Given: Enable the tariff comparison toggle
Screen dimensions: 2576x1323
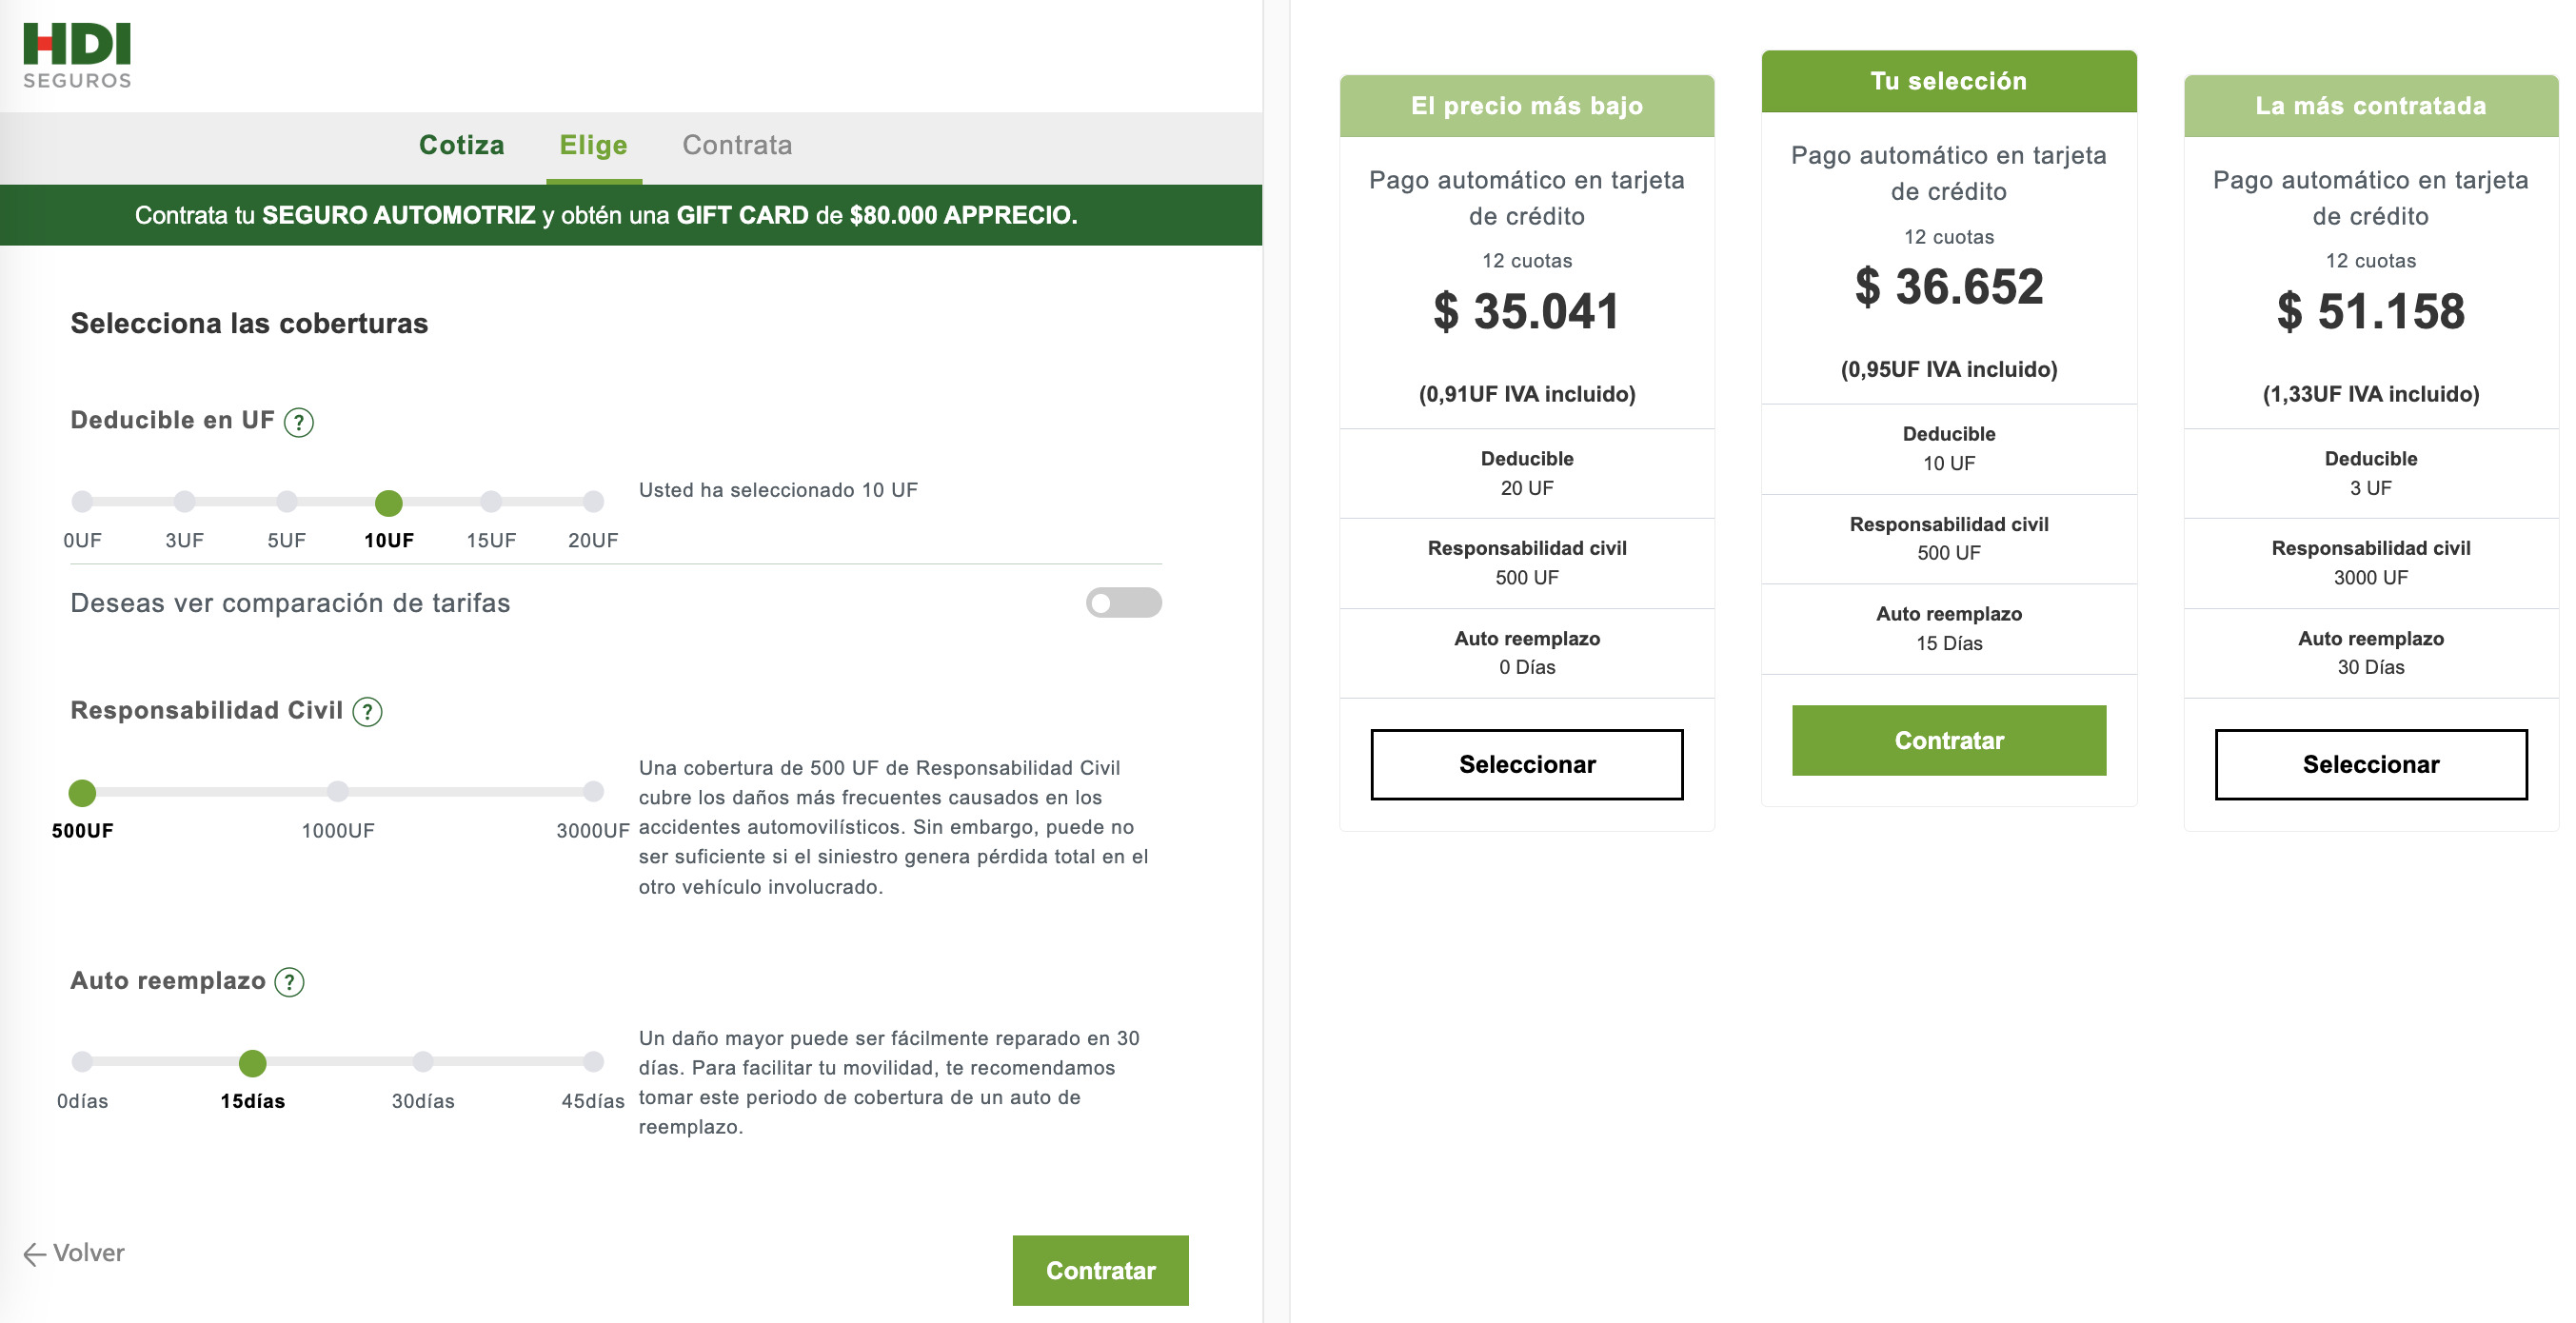Looking at the screenshot, I should pyautogui.click(x=1125, y=602).
